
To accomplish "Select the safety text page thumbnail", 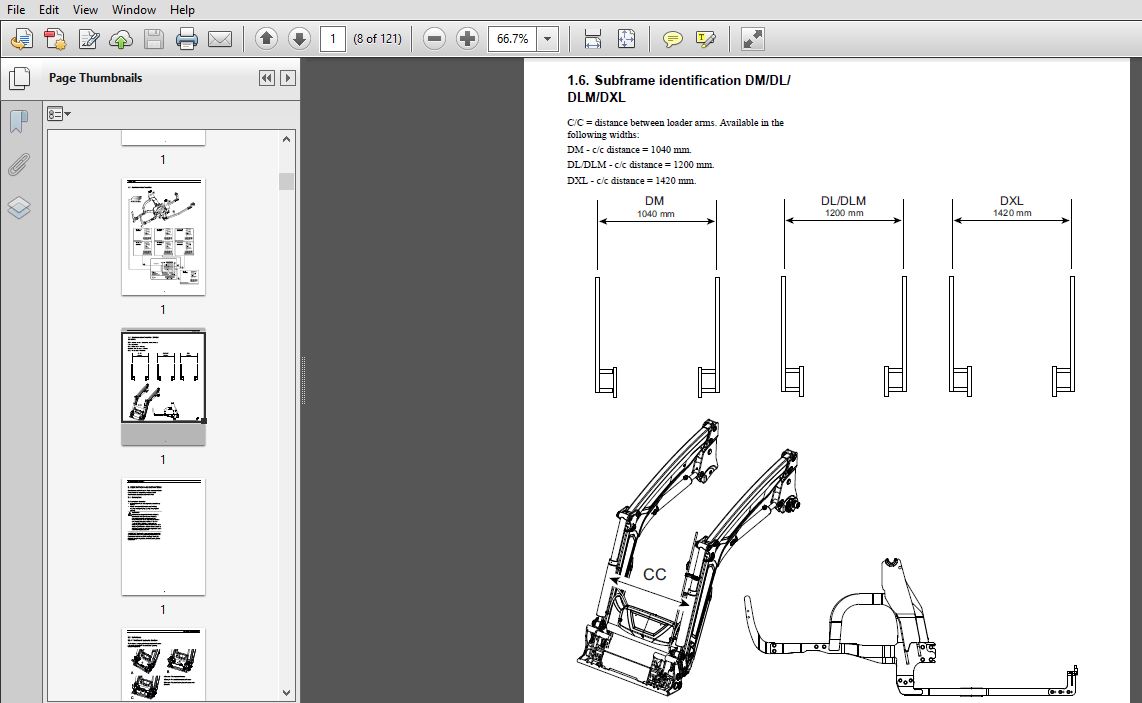I will [x=163, y=537].
